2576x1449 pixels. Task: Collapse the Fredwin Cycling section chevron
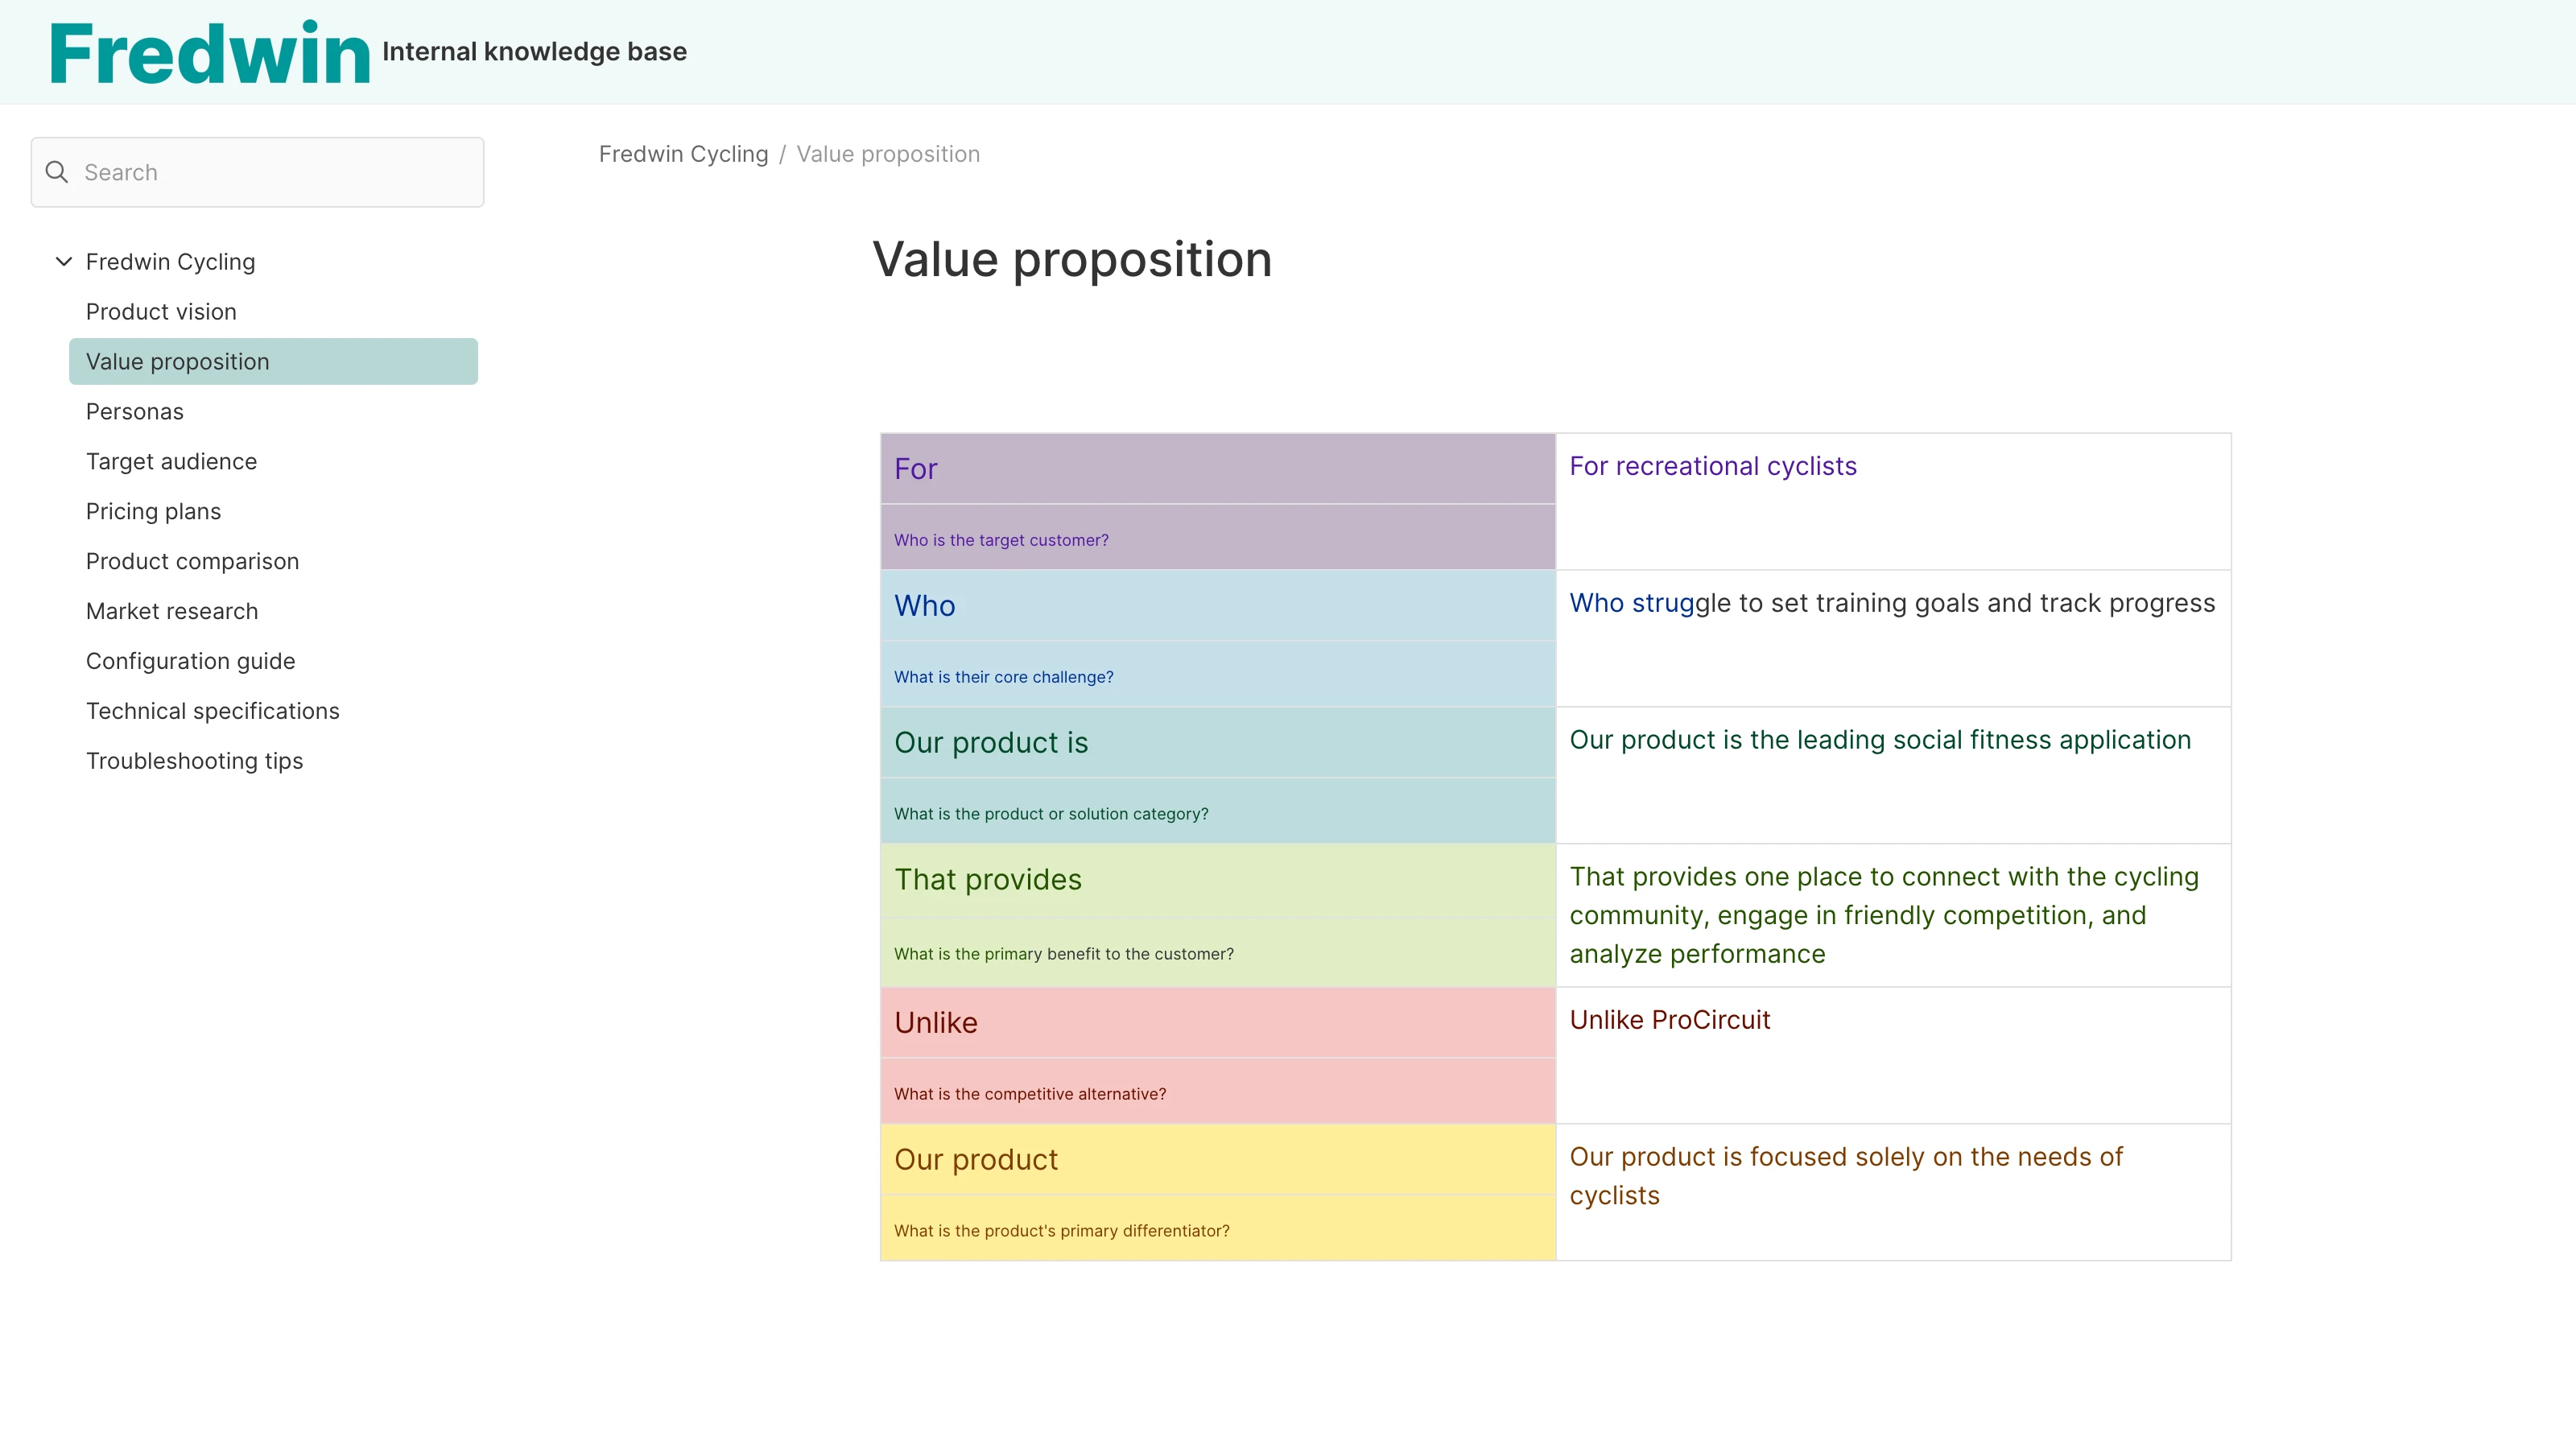coord(63,261)
